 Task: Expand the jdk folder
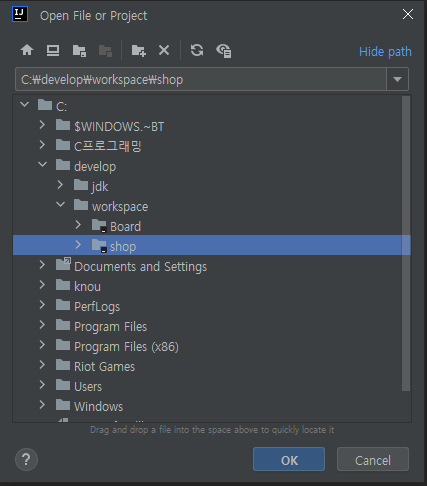pyautogui.click(x=60, y=184)
